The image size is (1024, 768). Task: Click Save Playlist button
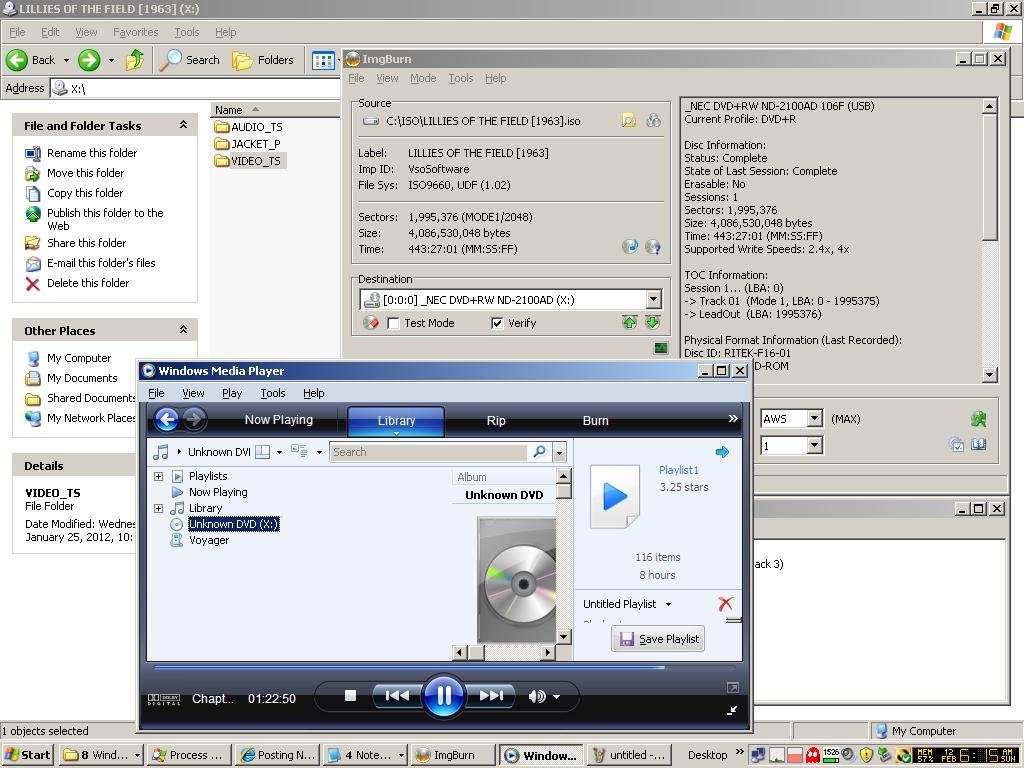pos(658,639)
